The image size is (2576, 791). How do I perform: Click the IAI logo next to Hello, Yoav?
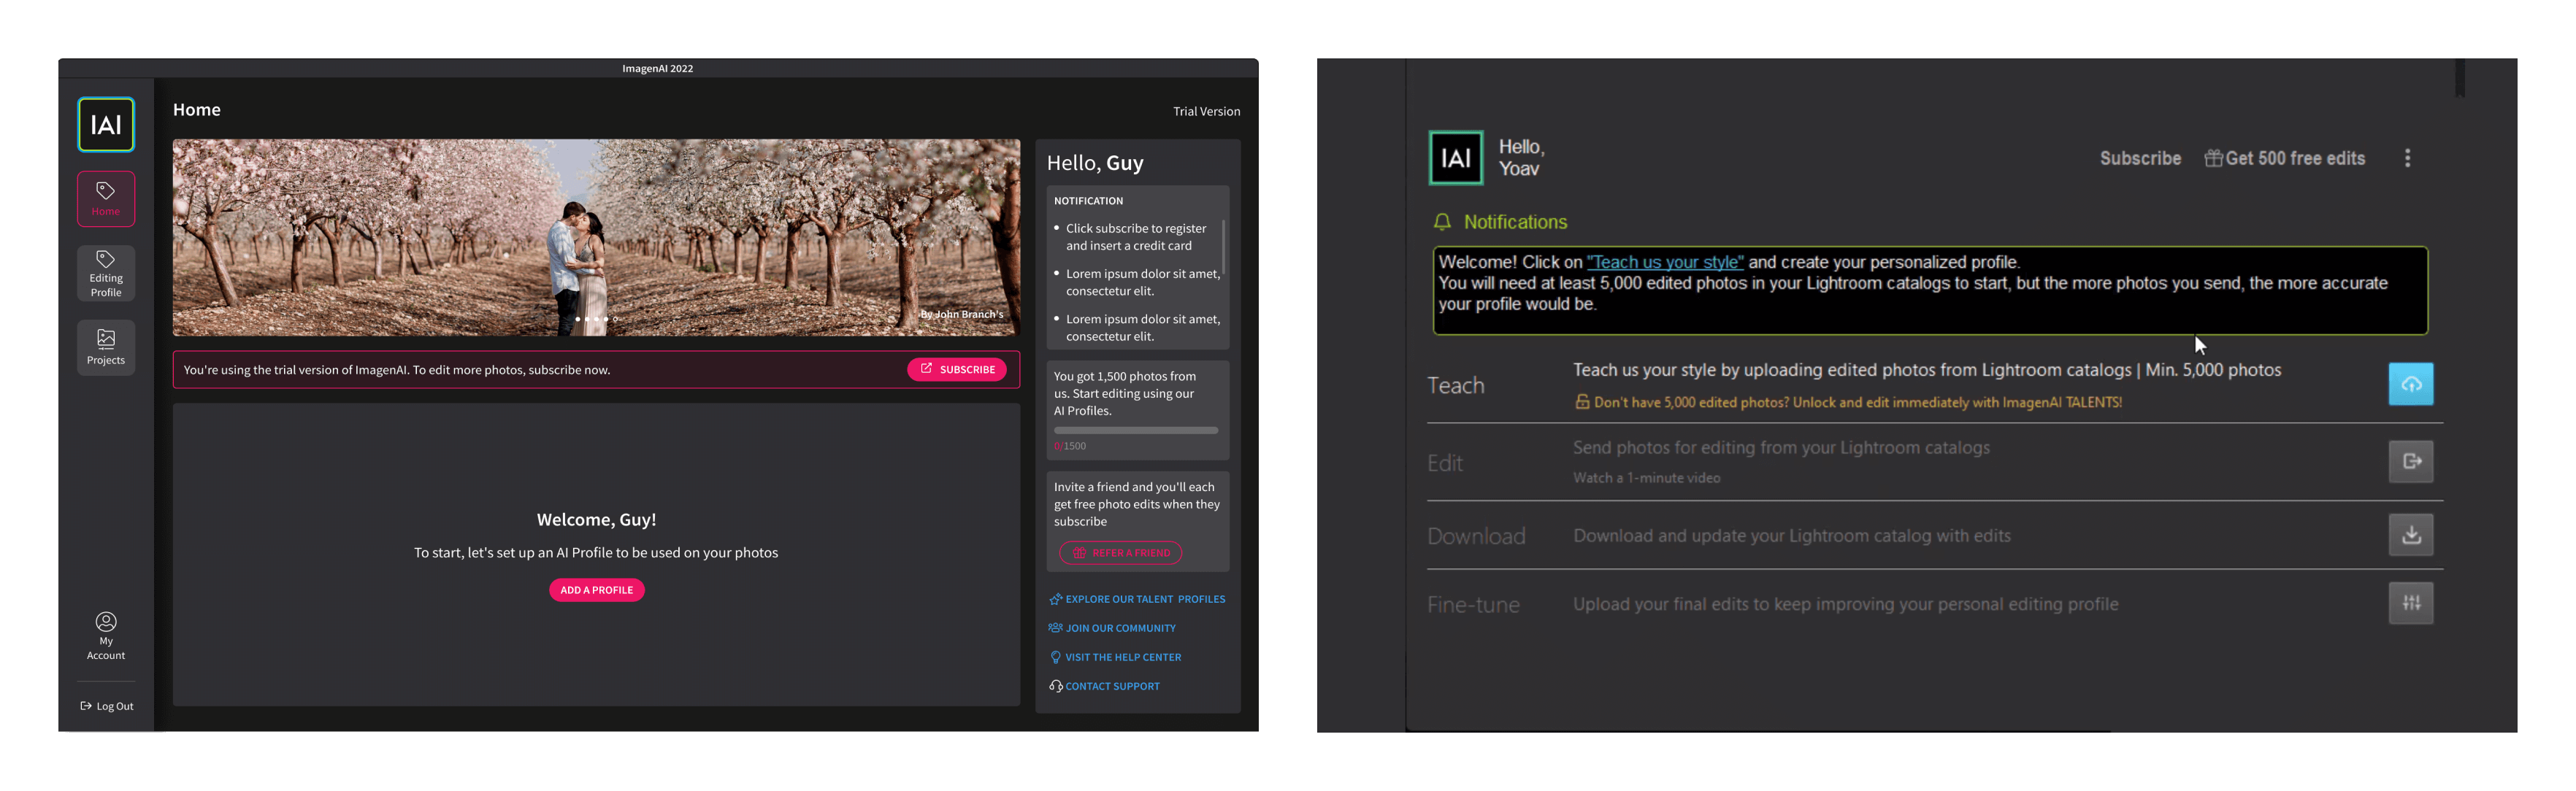[x=1455, y=158]
